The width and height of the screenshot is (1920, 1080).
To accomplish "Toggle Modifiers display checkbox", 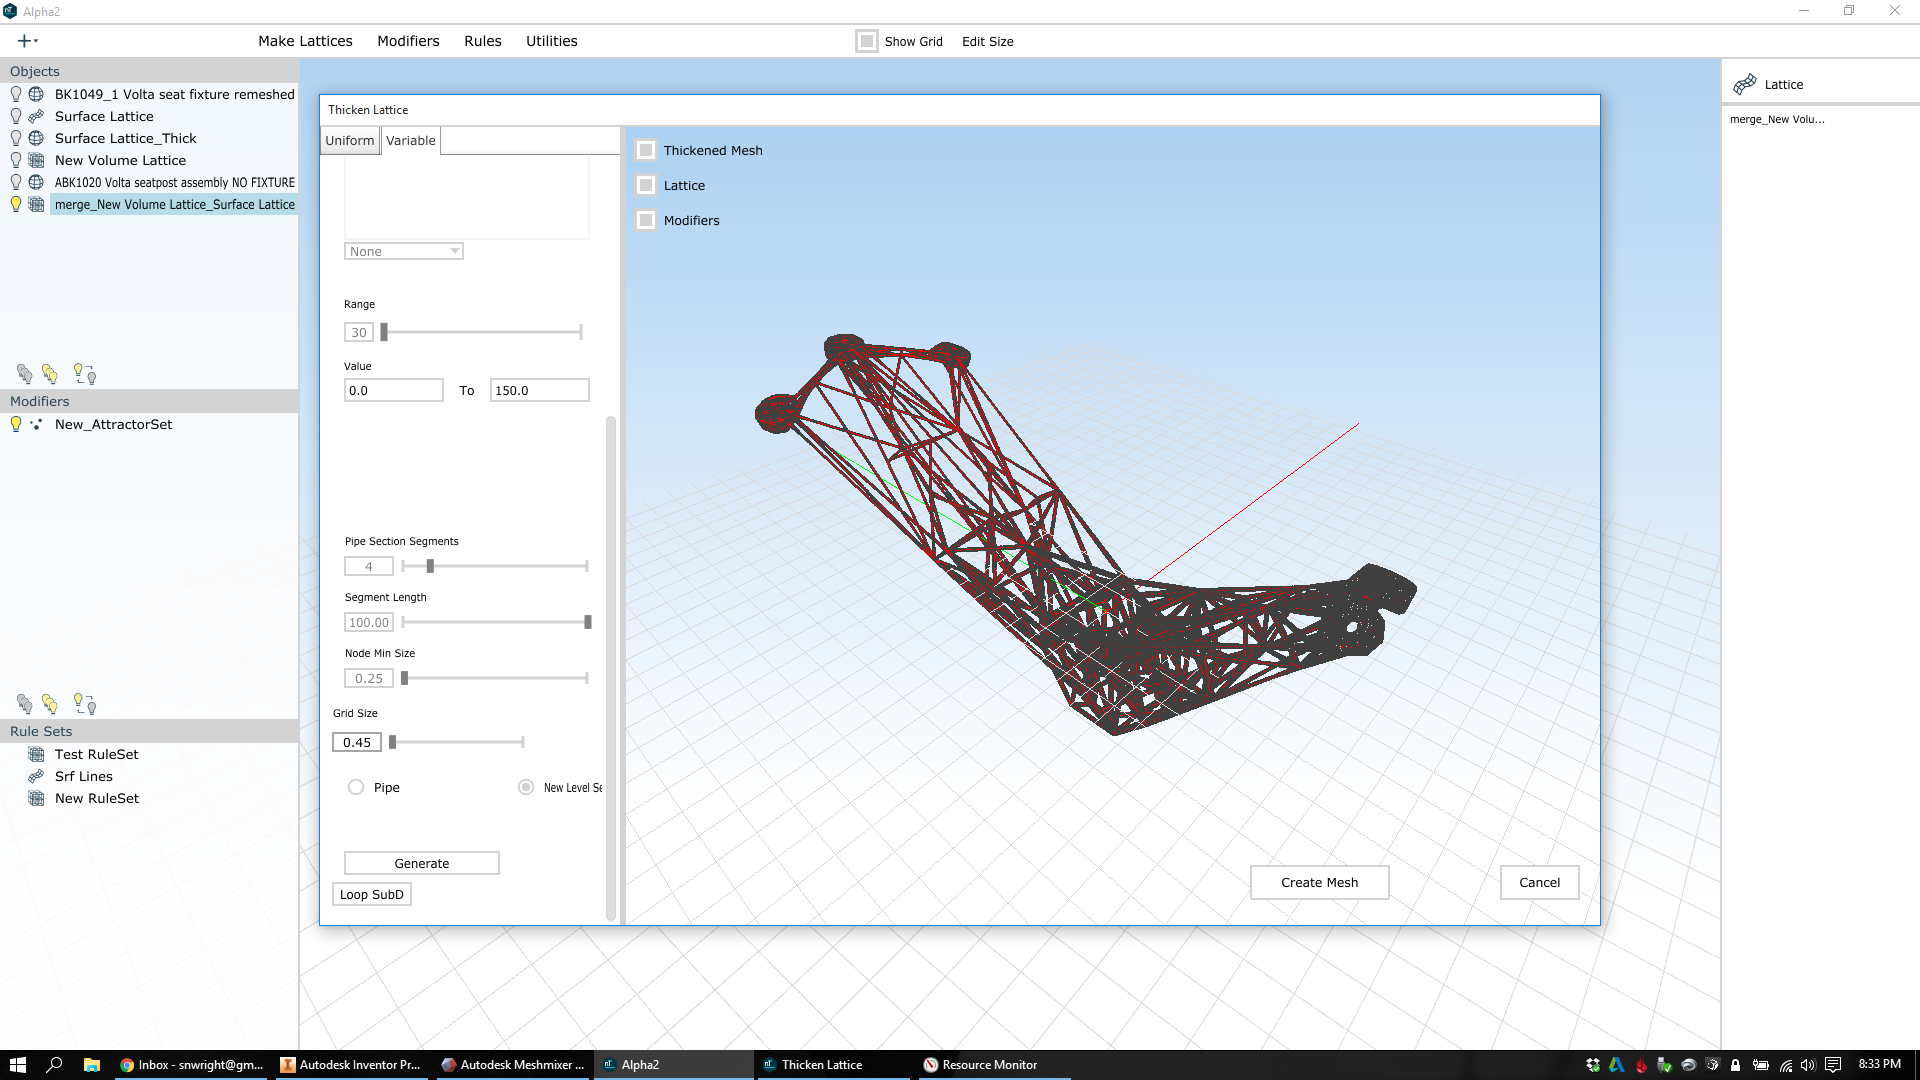I will pyautogui.click(x=646, y=220).
